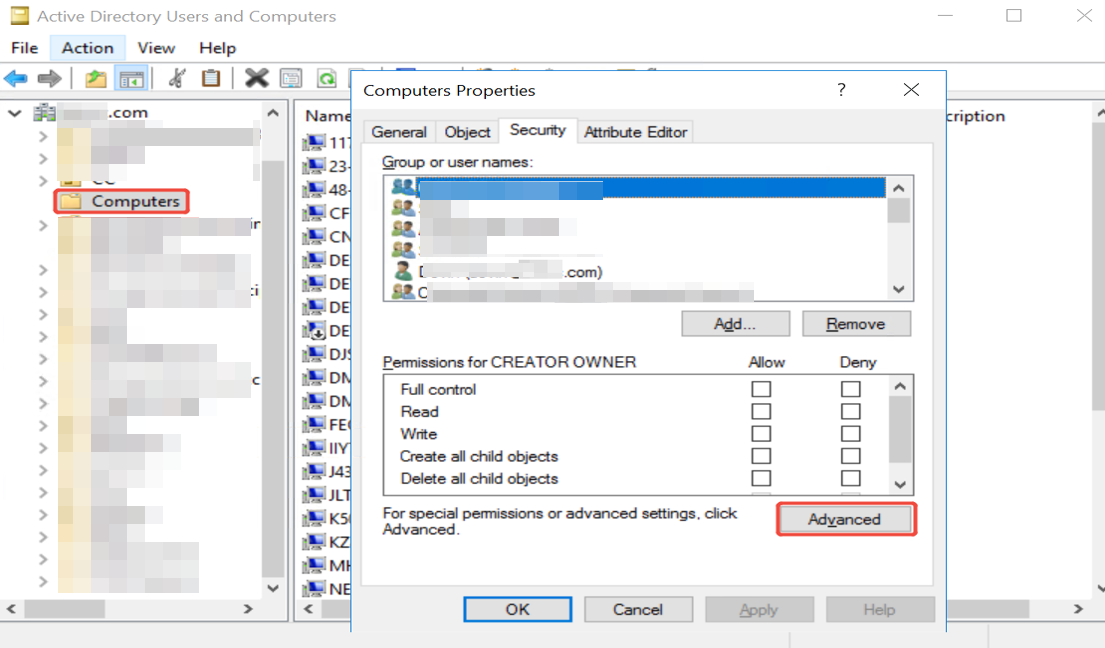Select computer icon for entry starting K5

314,518
